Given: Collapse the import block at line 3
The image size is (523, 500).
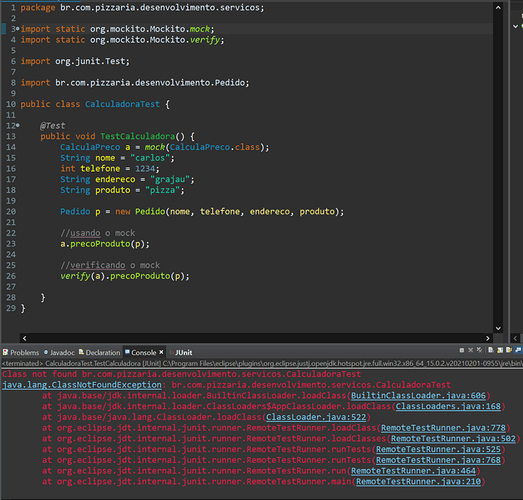Looking at the screenshot, I should (x=18, y=29).
